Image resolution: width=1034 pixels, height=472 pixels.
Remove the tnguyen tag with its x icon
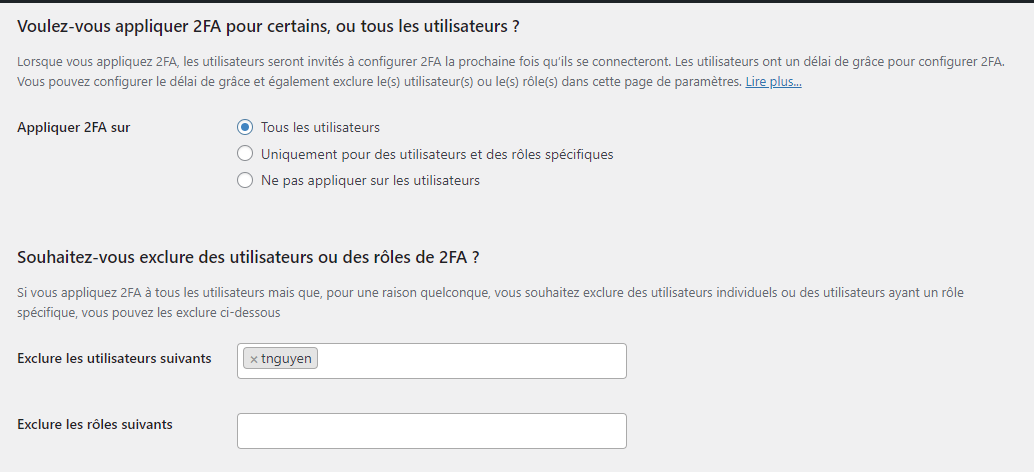coord(254,360)
